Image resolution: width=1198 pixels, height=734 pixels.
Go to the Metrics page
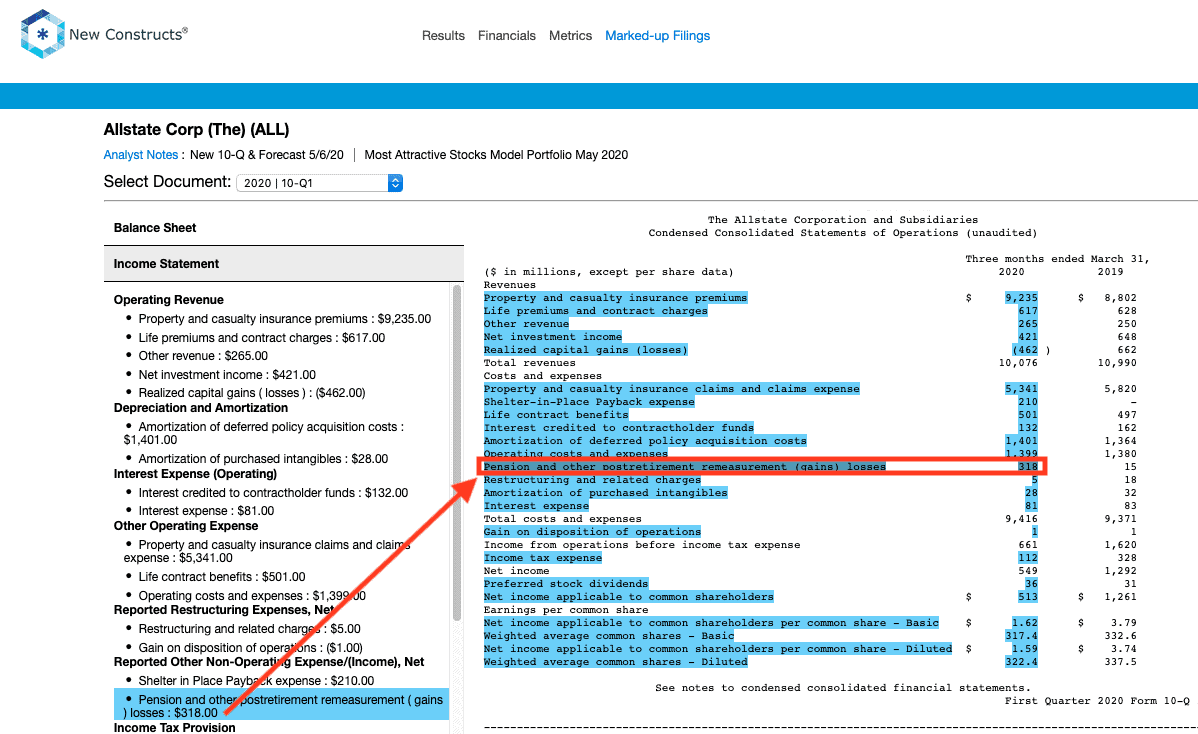coord(570,36)
